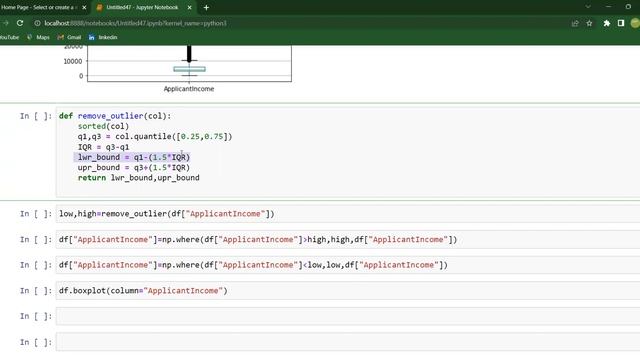Bookmark this page with the star icon
Screen dimensions: 640x360
[x=589, y=23]
